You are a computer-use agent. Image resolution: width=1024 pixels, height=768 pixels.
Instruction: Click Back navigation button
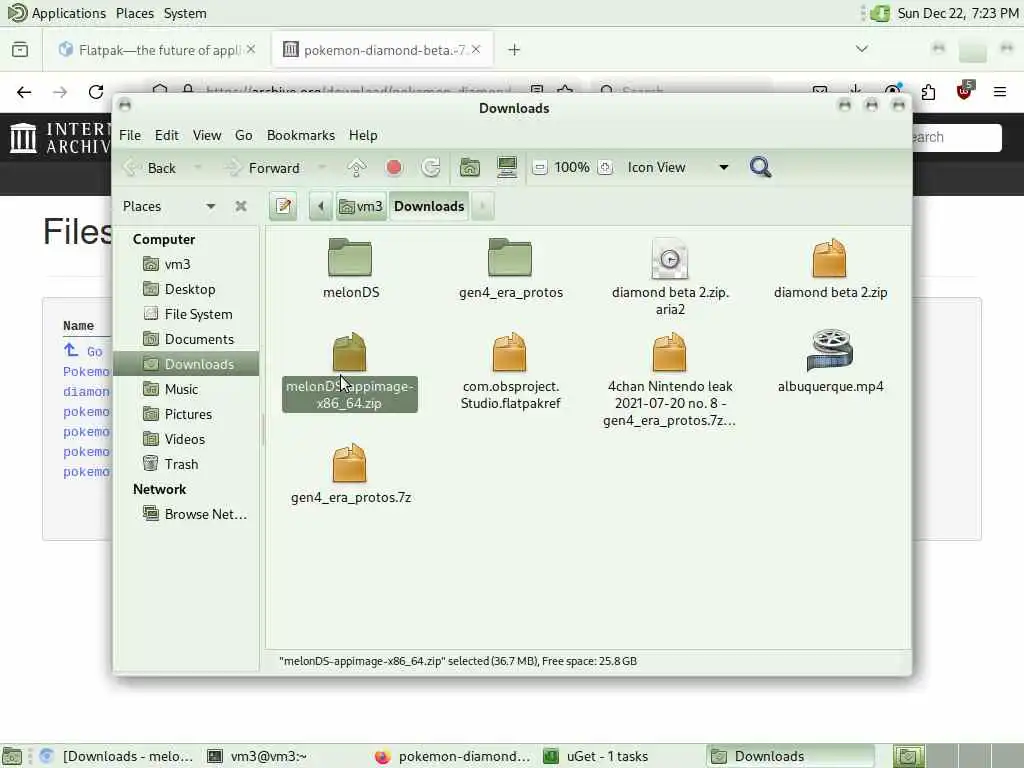(x=150, y=168)
